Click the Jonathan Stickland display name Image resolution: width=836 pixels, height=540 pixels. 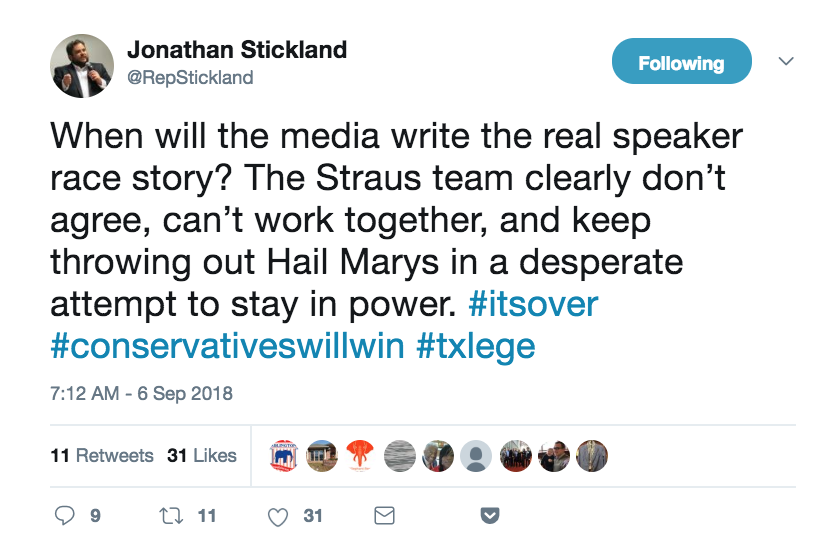point(237,52)
